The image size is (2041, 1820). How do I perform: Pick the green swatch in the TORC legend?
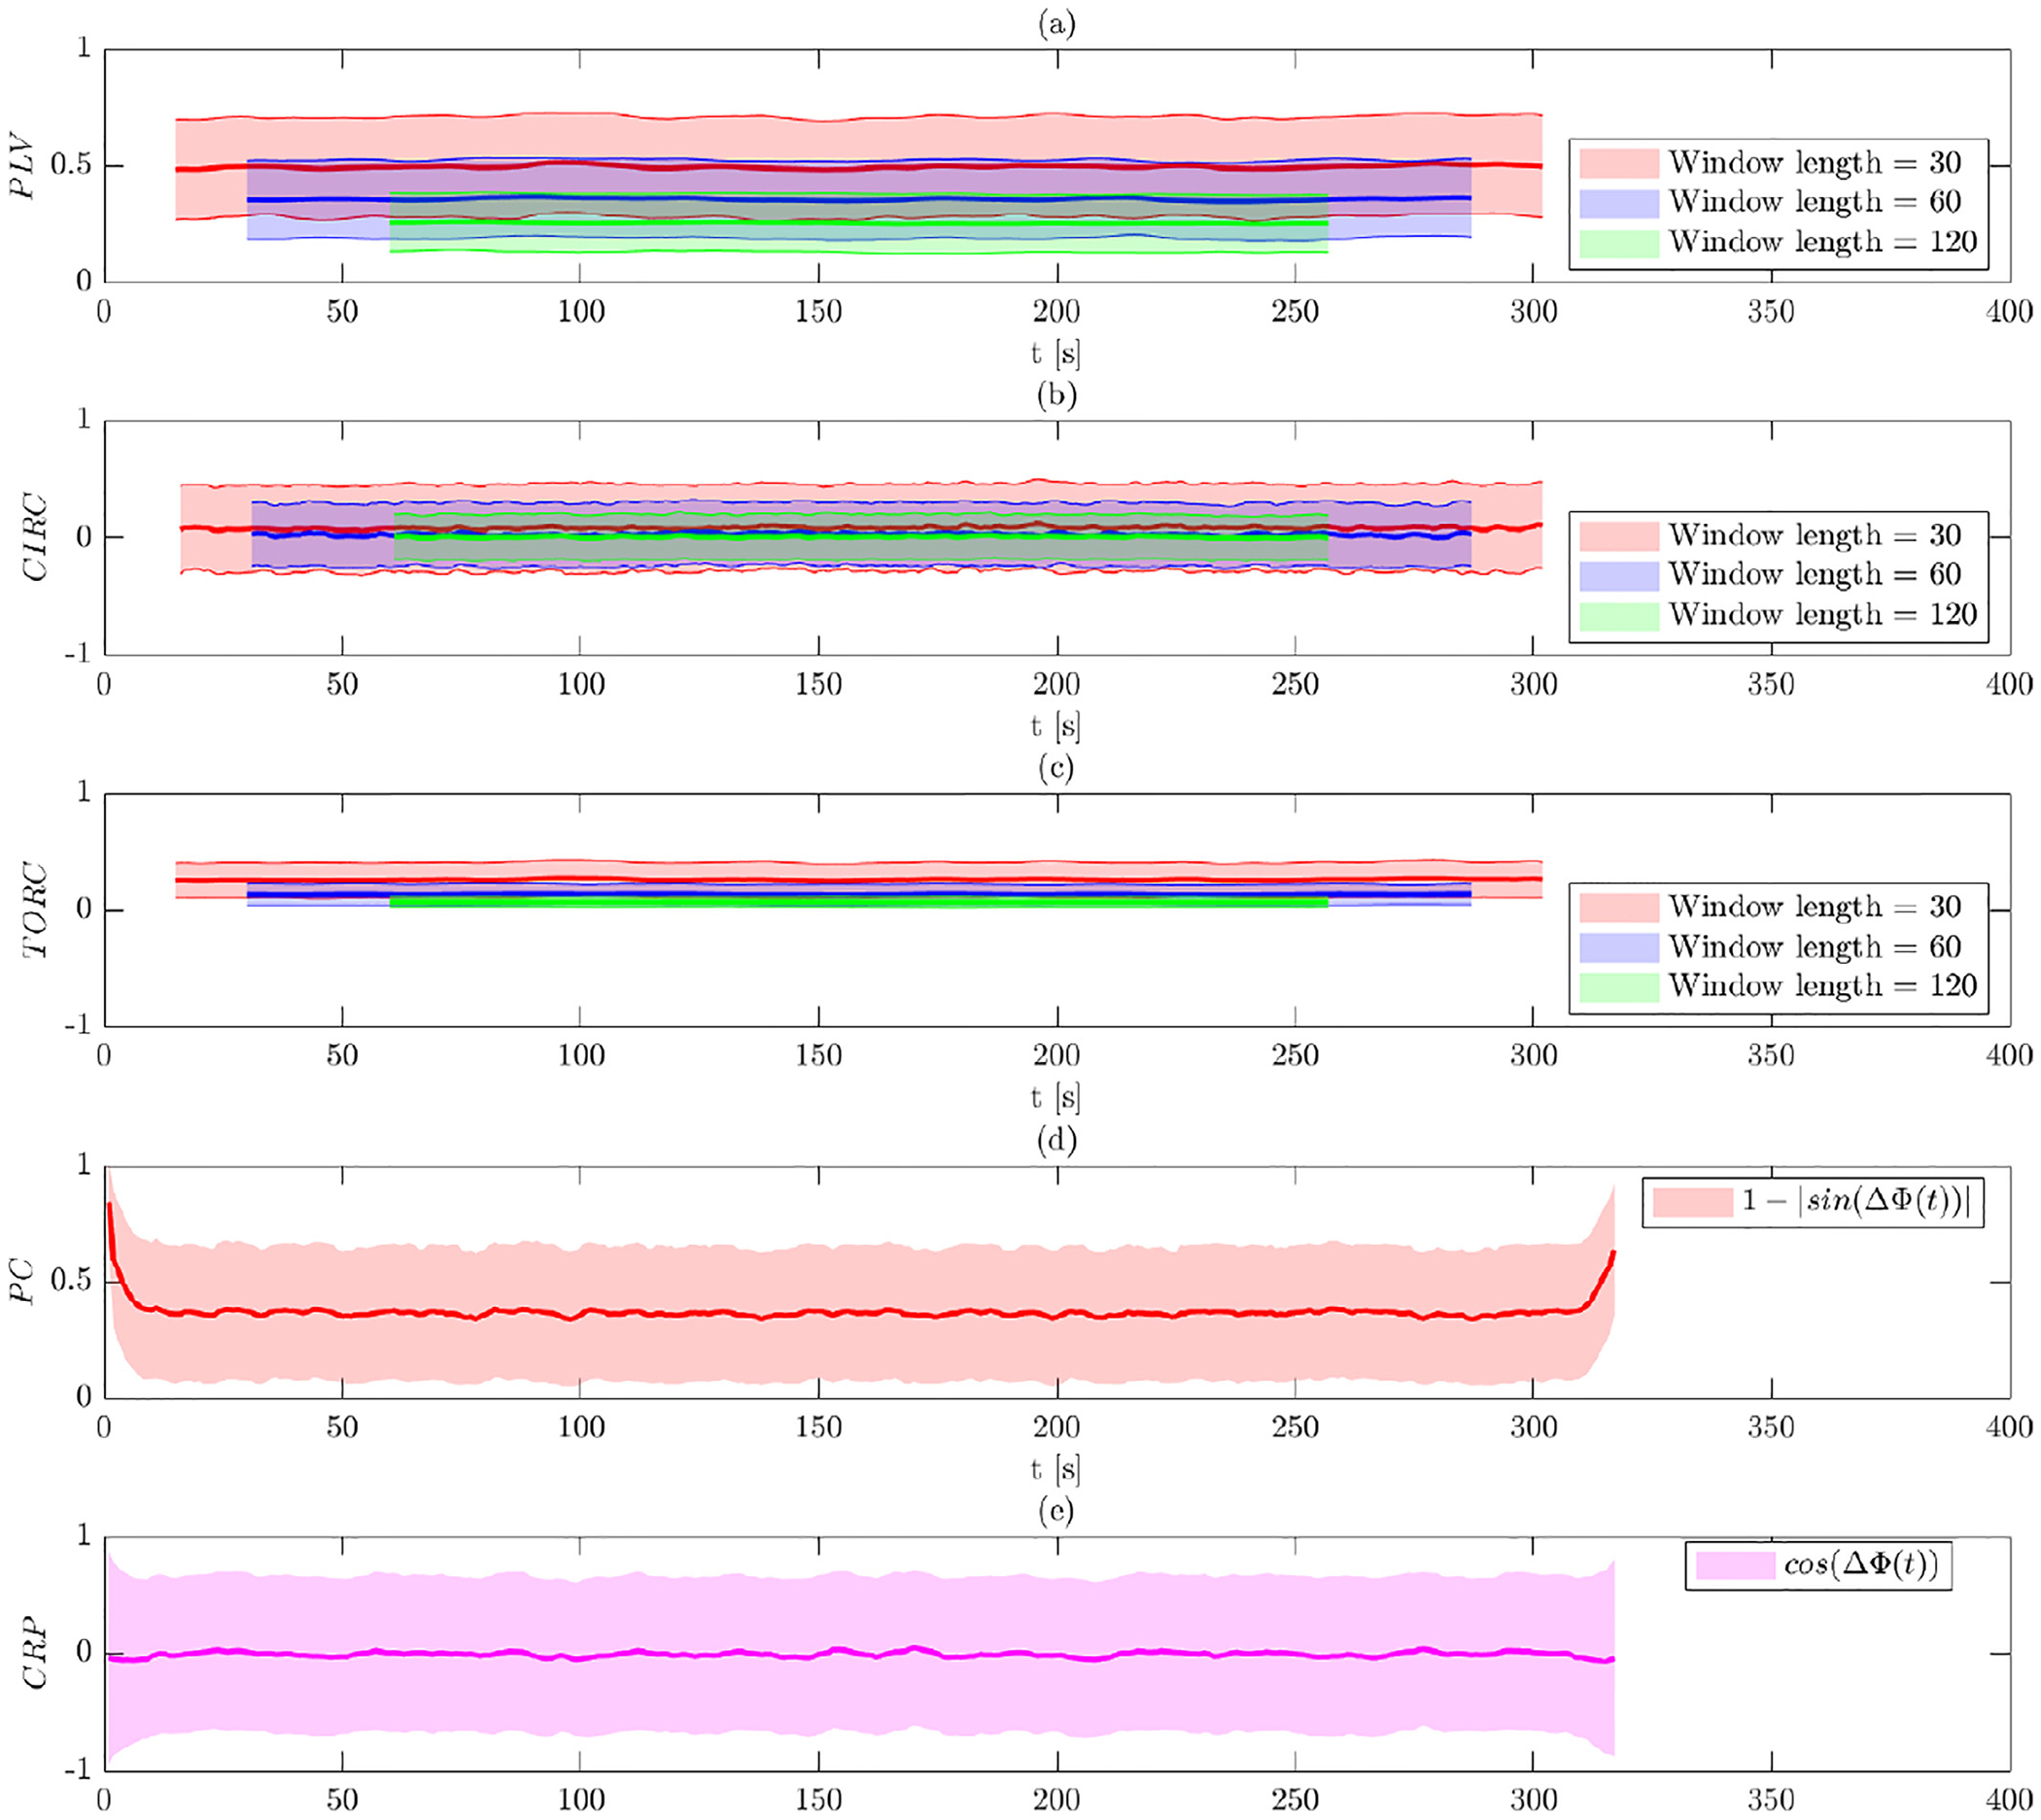[x=1619, y=987]
